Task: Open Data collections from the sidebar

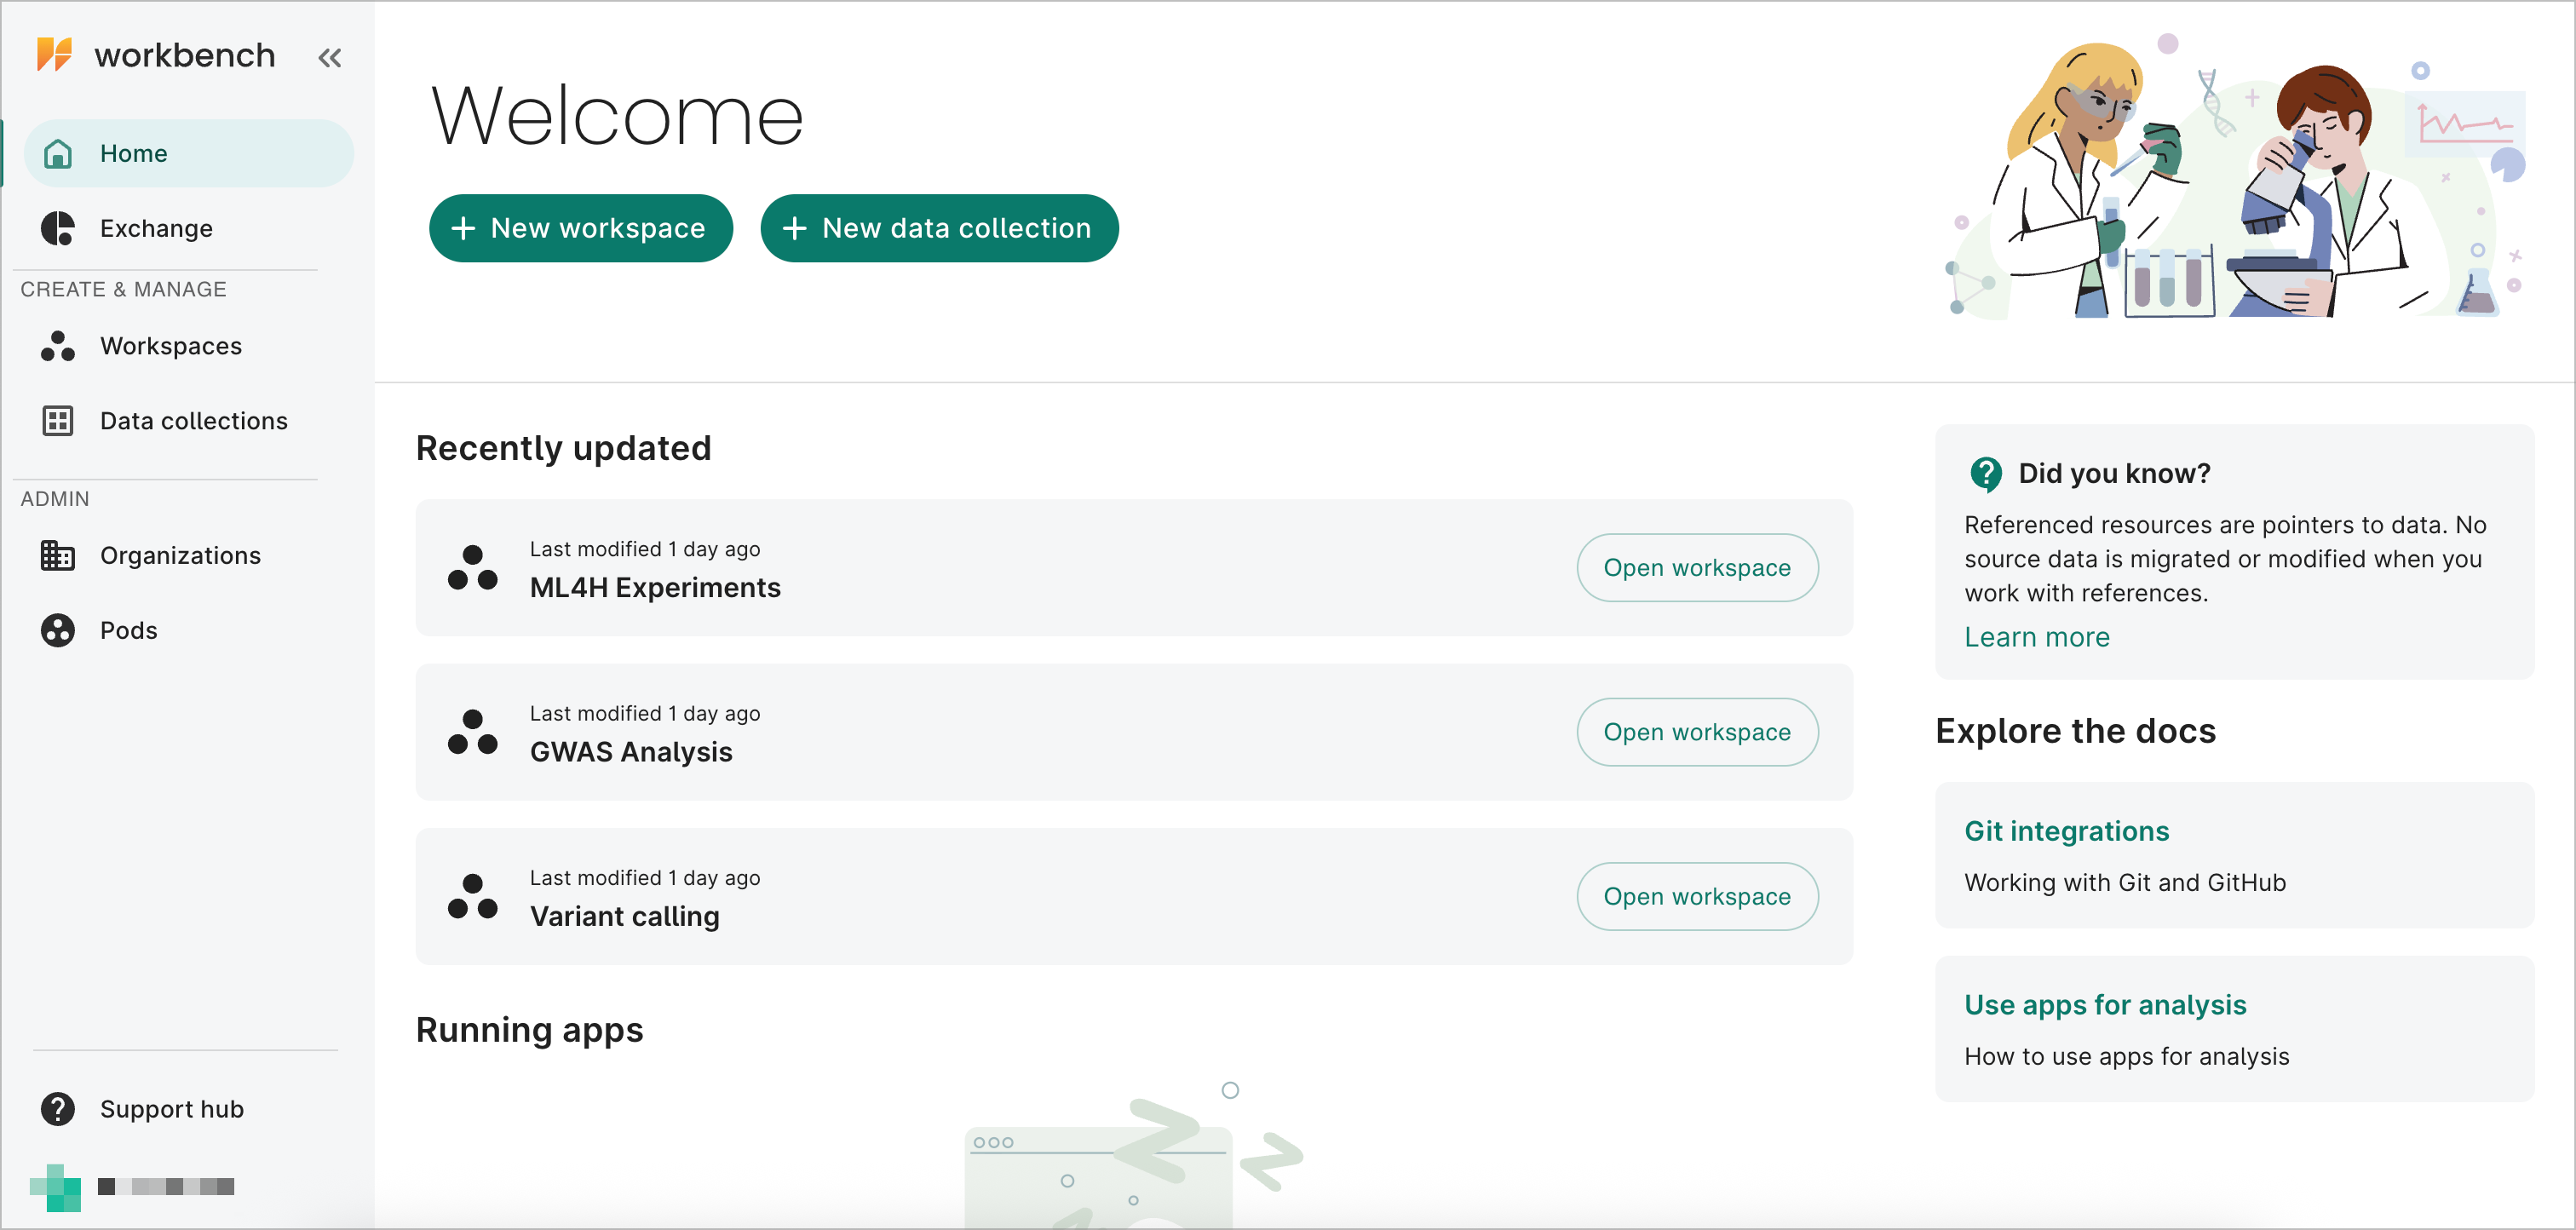Action: tap(193, 420)
